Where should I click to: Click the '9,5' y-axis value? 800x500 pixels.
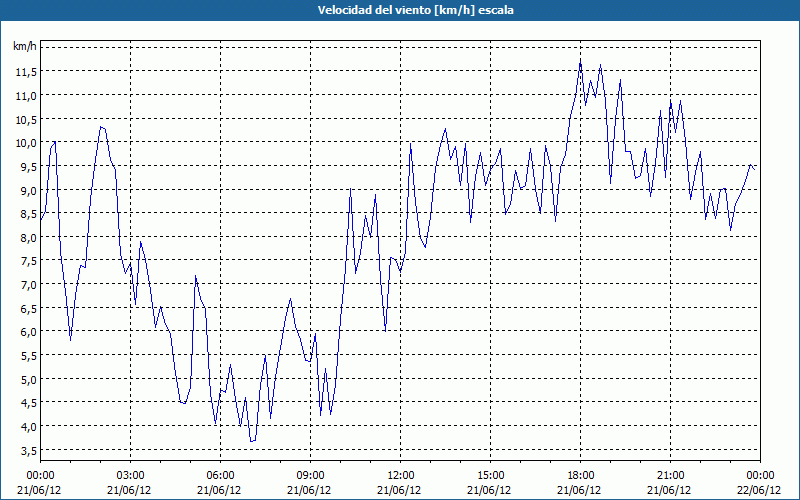[x=28, y=166]
